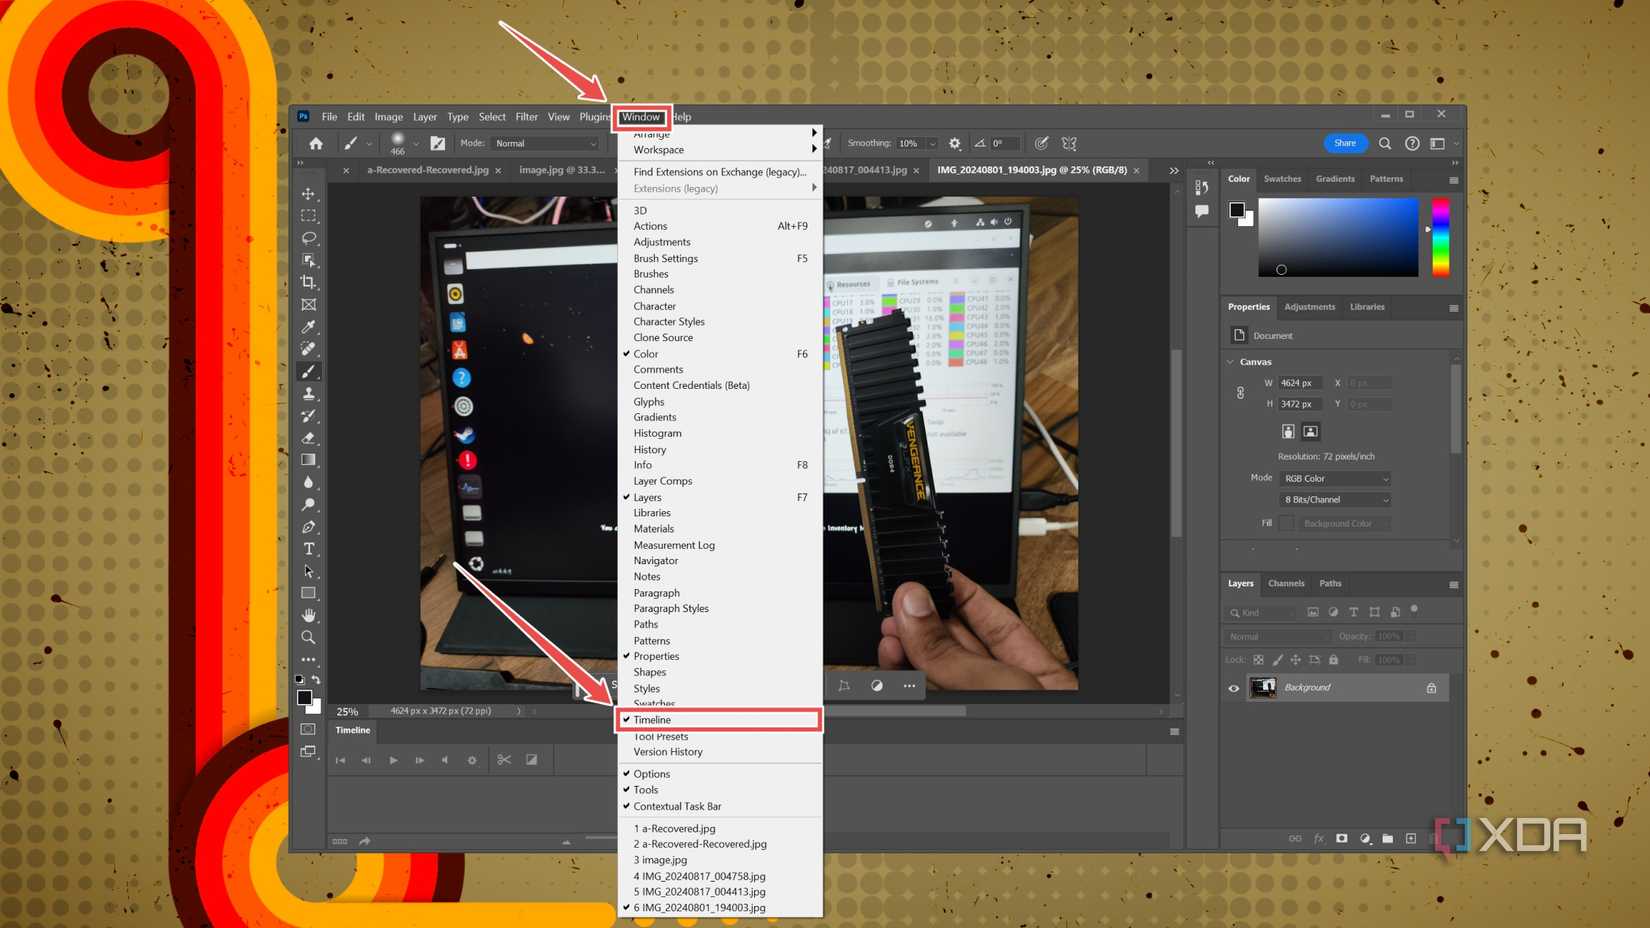Select the Eyedropper tool
Screen dimensions: 1650x928
pos(308,327)
